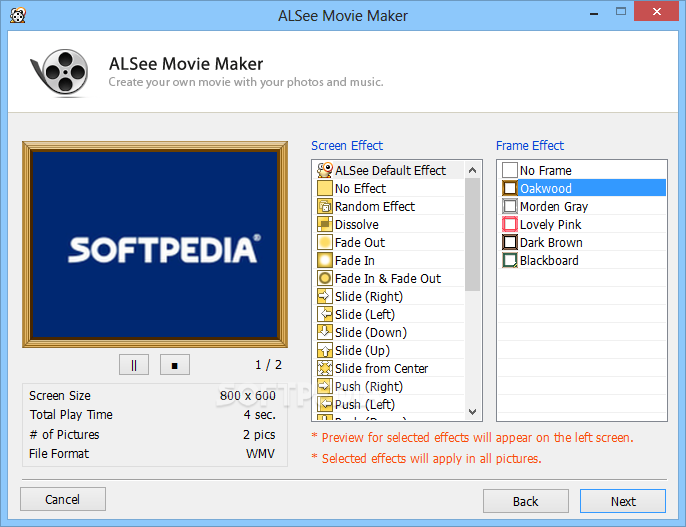Choose the No Frame label
The width and height of the screenshot is (686, 527).
546,170
